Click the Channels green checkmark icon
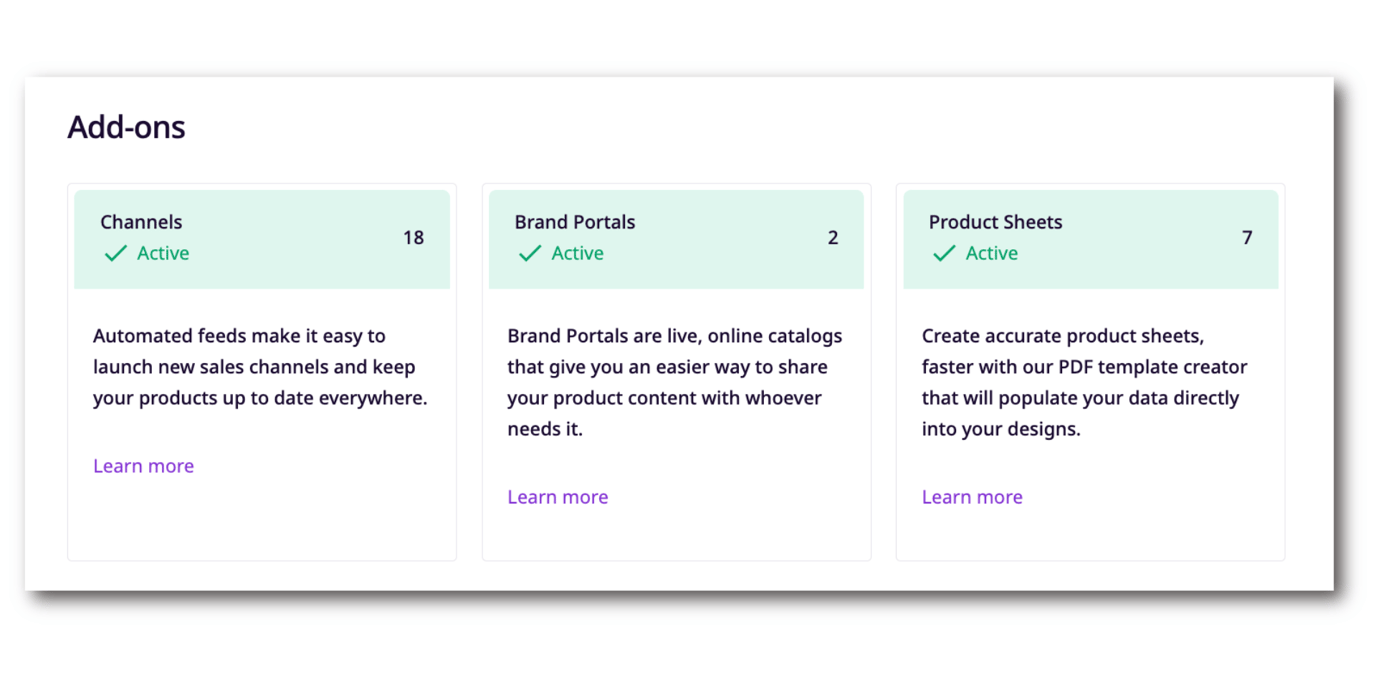1376x674 pixels. 116,254
